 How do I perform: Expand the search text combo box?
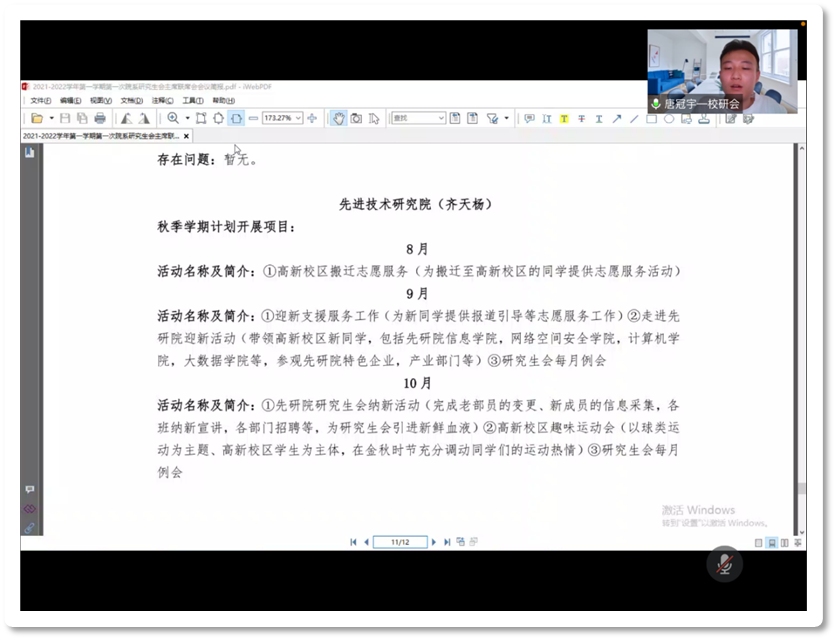(x=441, y=118)
